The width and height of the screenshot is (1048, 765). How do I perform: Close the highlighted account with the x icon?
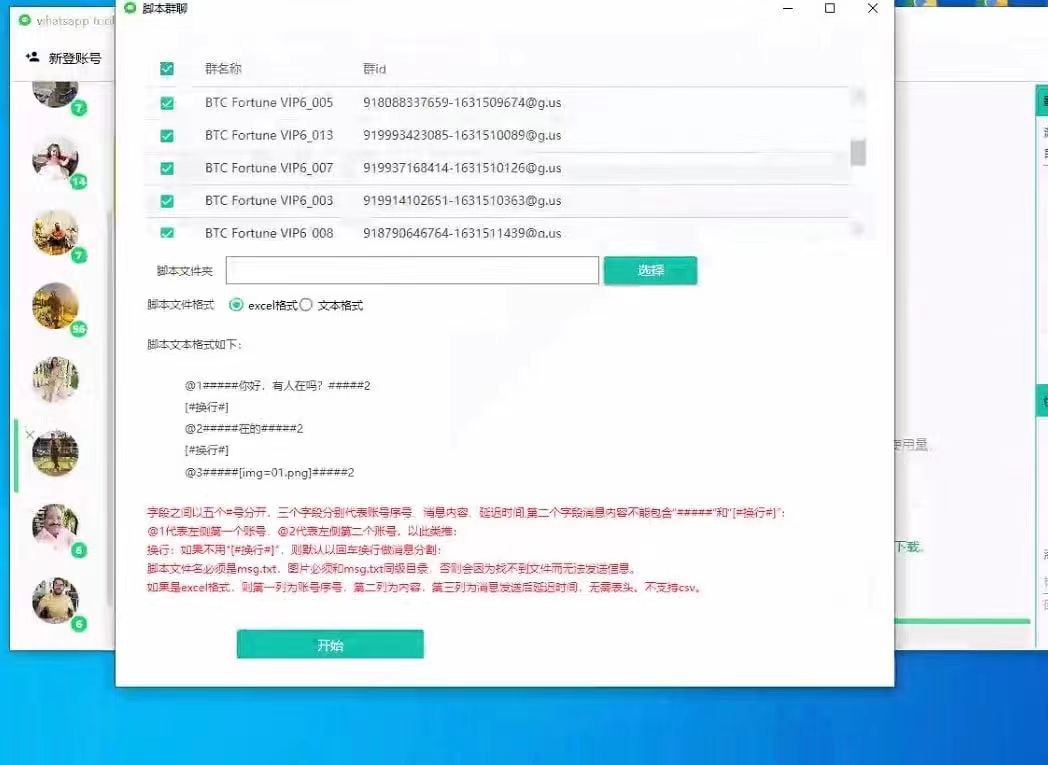point(29,435)
